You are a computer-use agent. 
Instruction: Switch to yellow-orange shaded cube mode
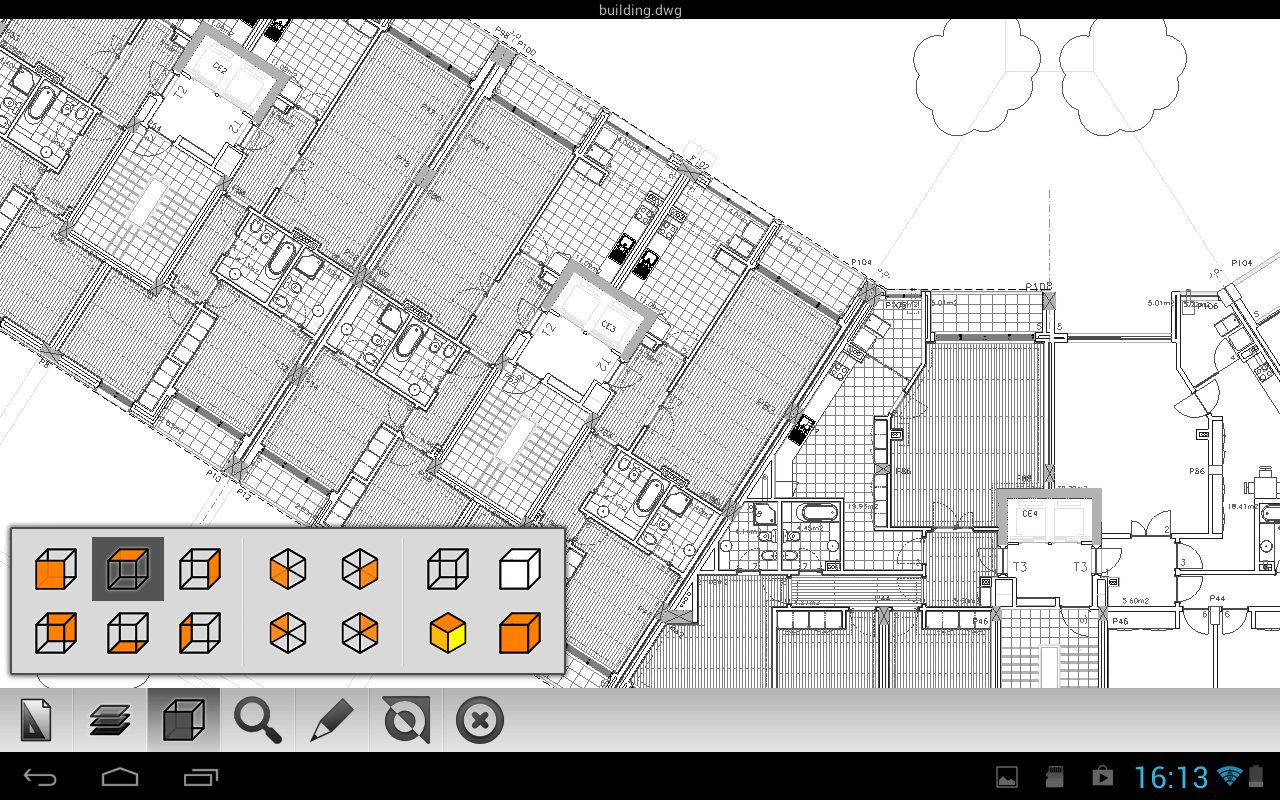(447, 633)
